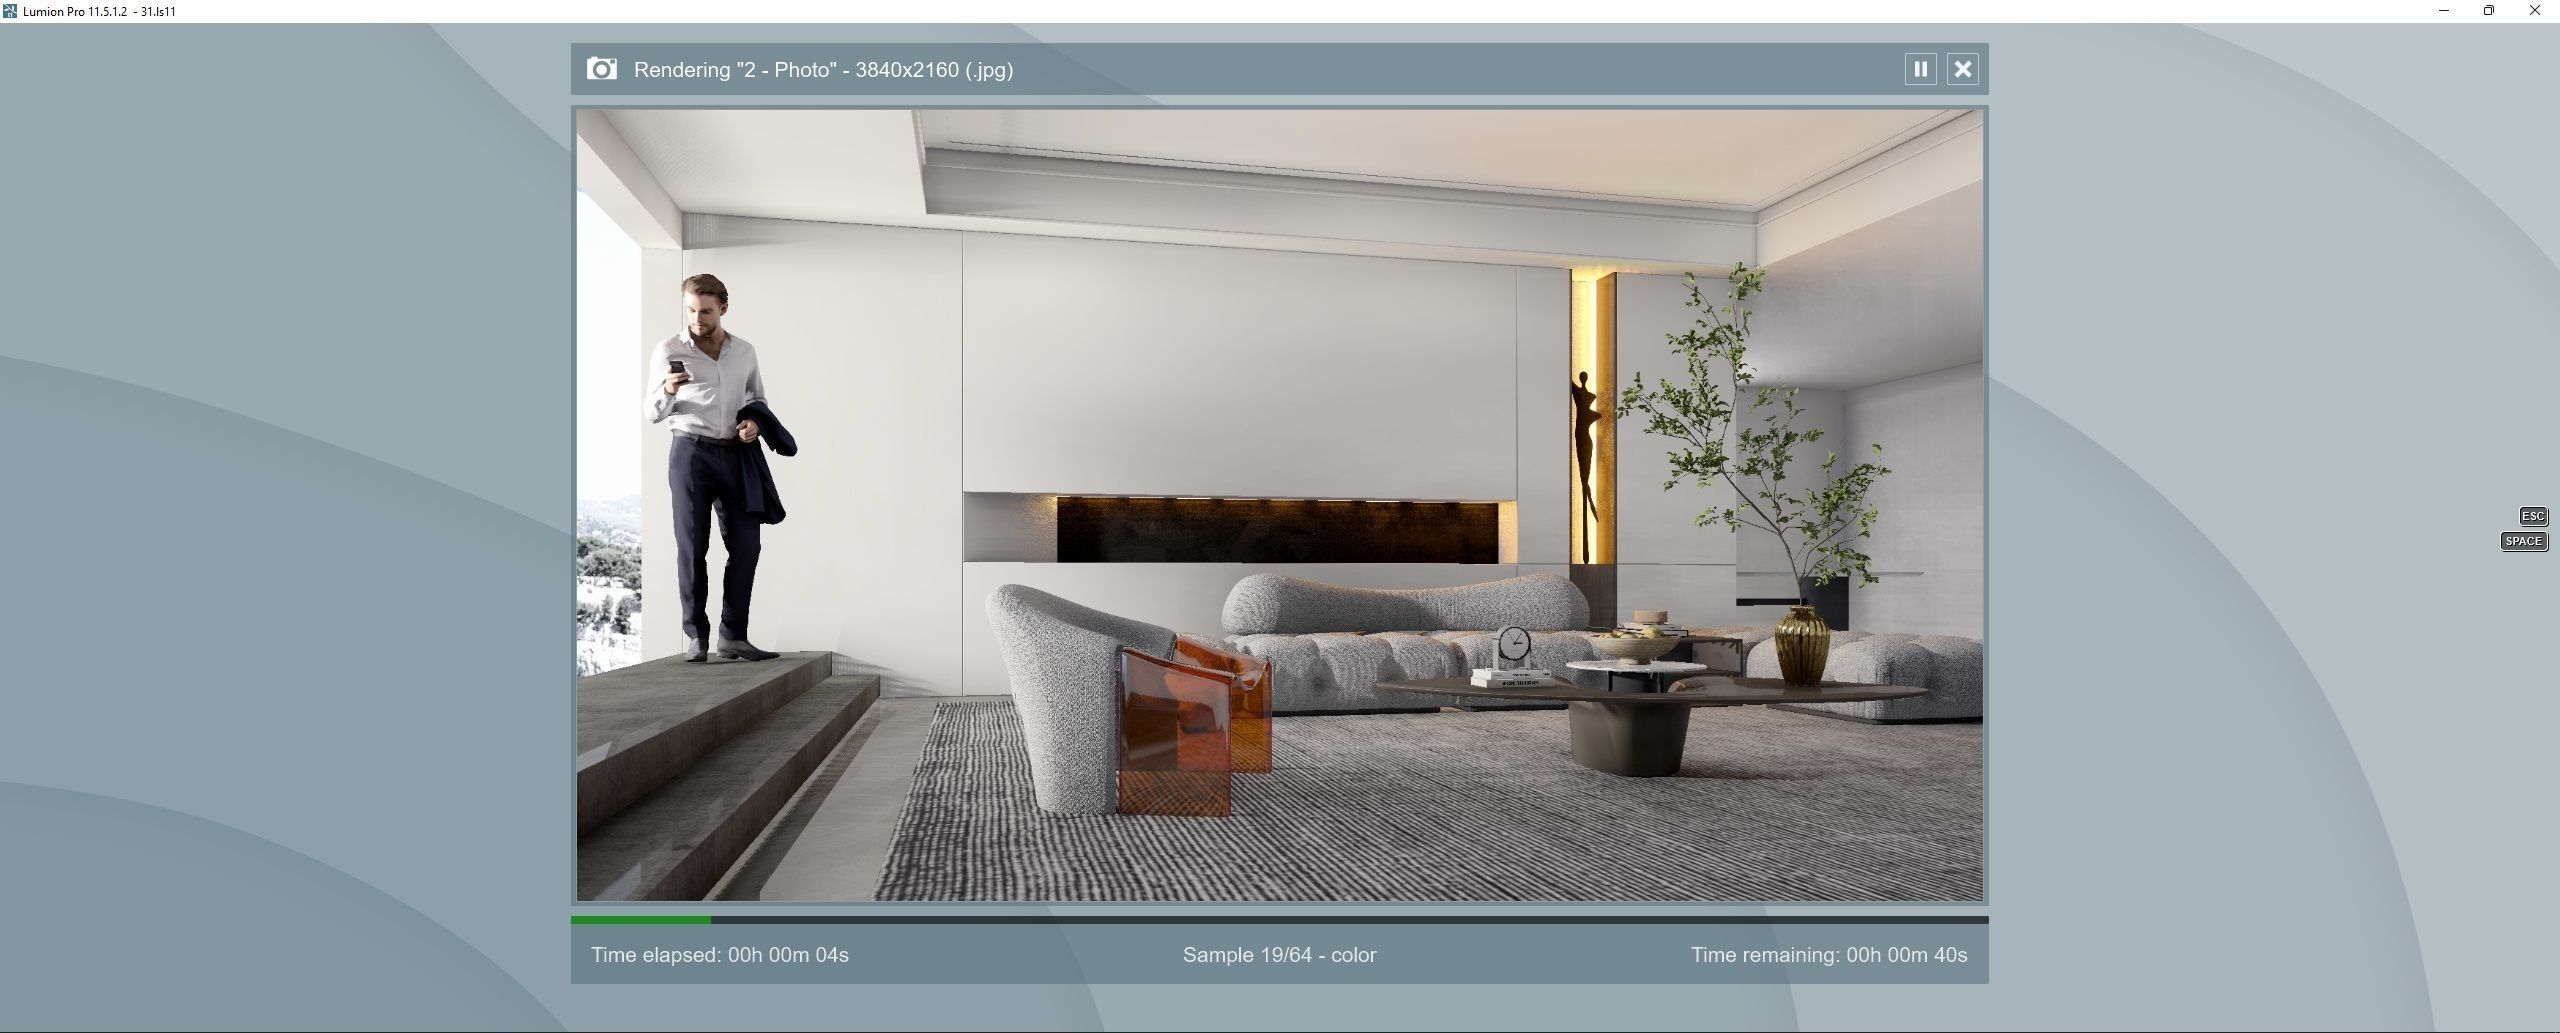The height and width of the screenshot is (1033, 2560).
Task: Click the "Lumion Pro 11.5.1.2 - 31.ls11" window title
Action: click(x=99, y=12)
